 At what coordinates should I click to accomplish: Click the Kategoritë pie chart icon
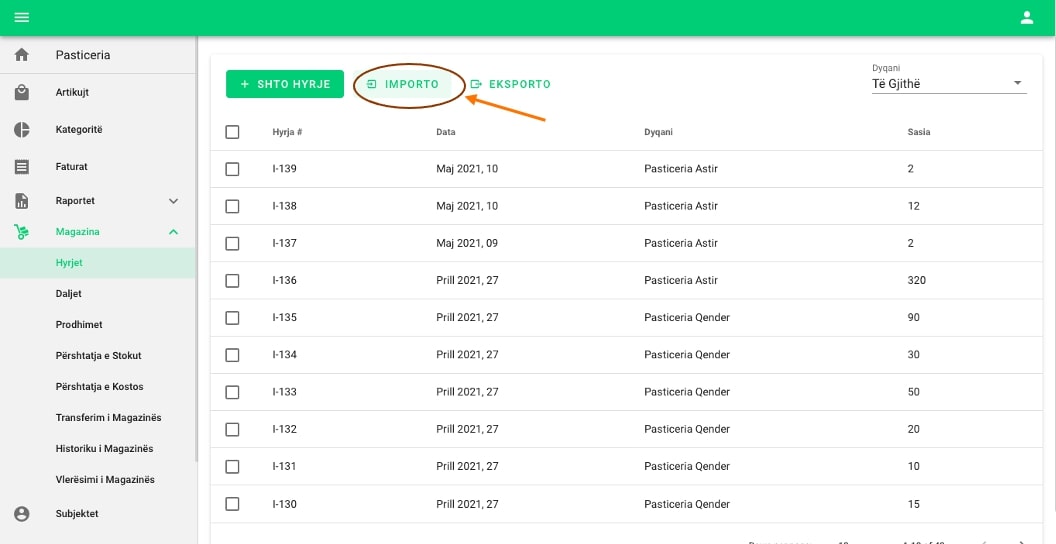click(x=22, y=130)
